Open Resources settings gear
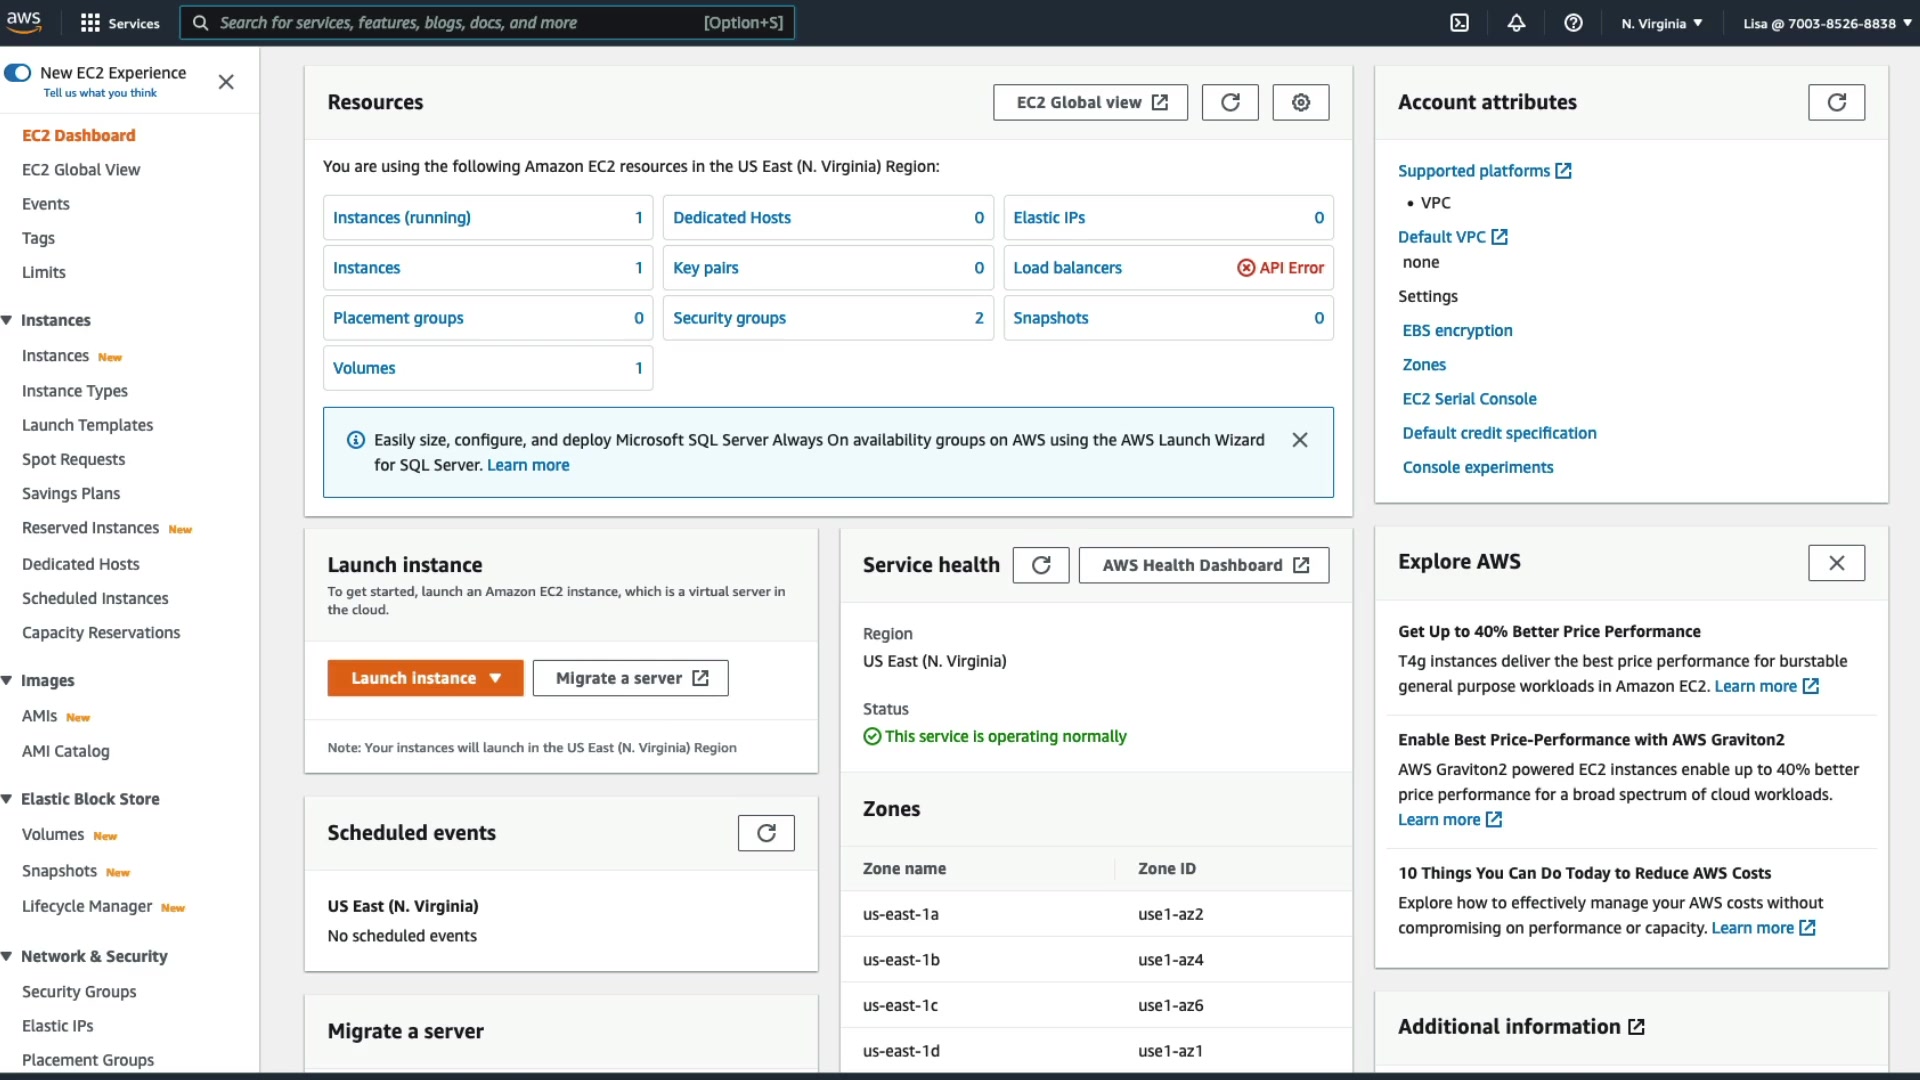The height and width of the screenshot is (1080, 1920). click(1300, 102)
